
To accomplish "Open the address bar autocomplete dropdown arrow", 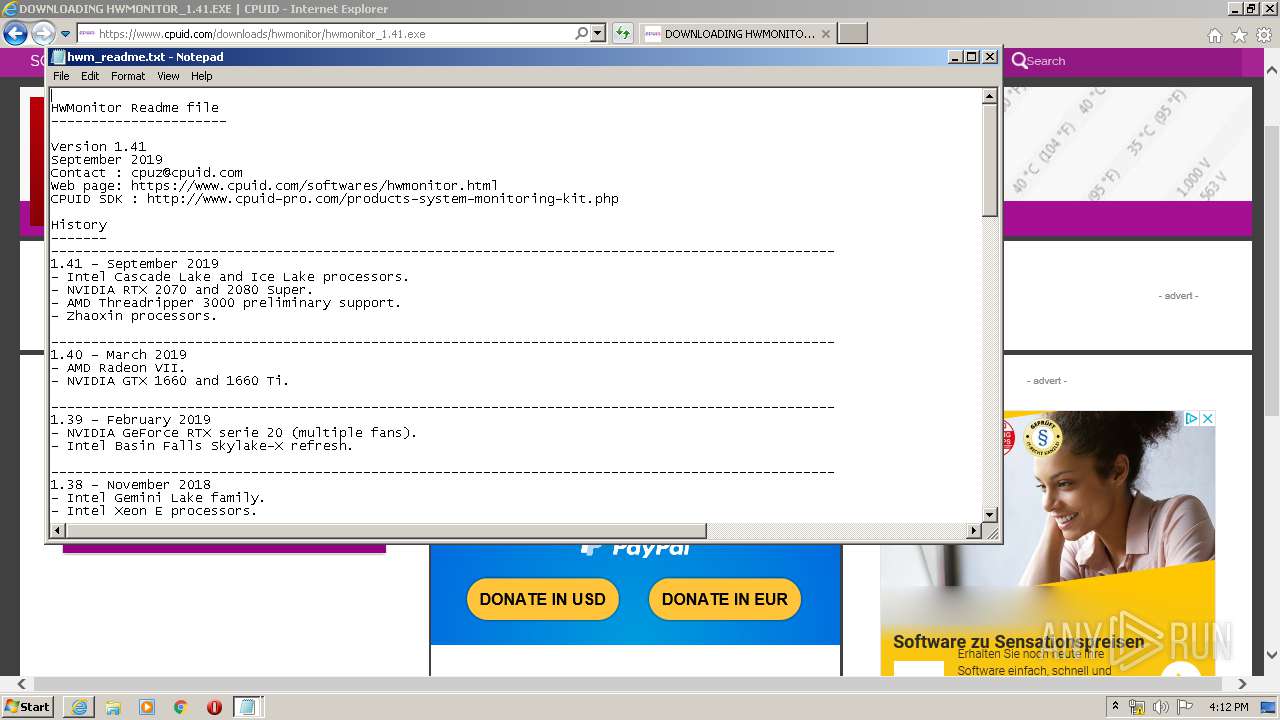I will 598,33.
